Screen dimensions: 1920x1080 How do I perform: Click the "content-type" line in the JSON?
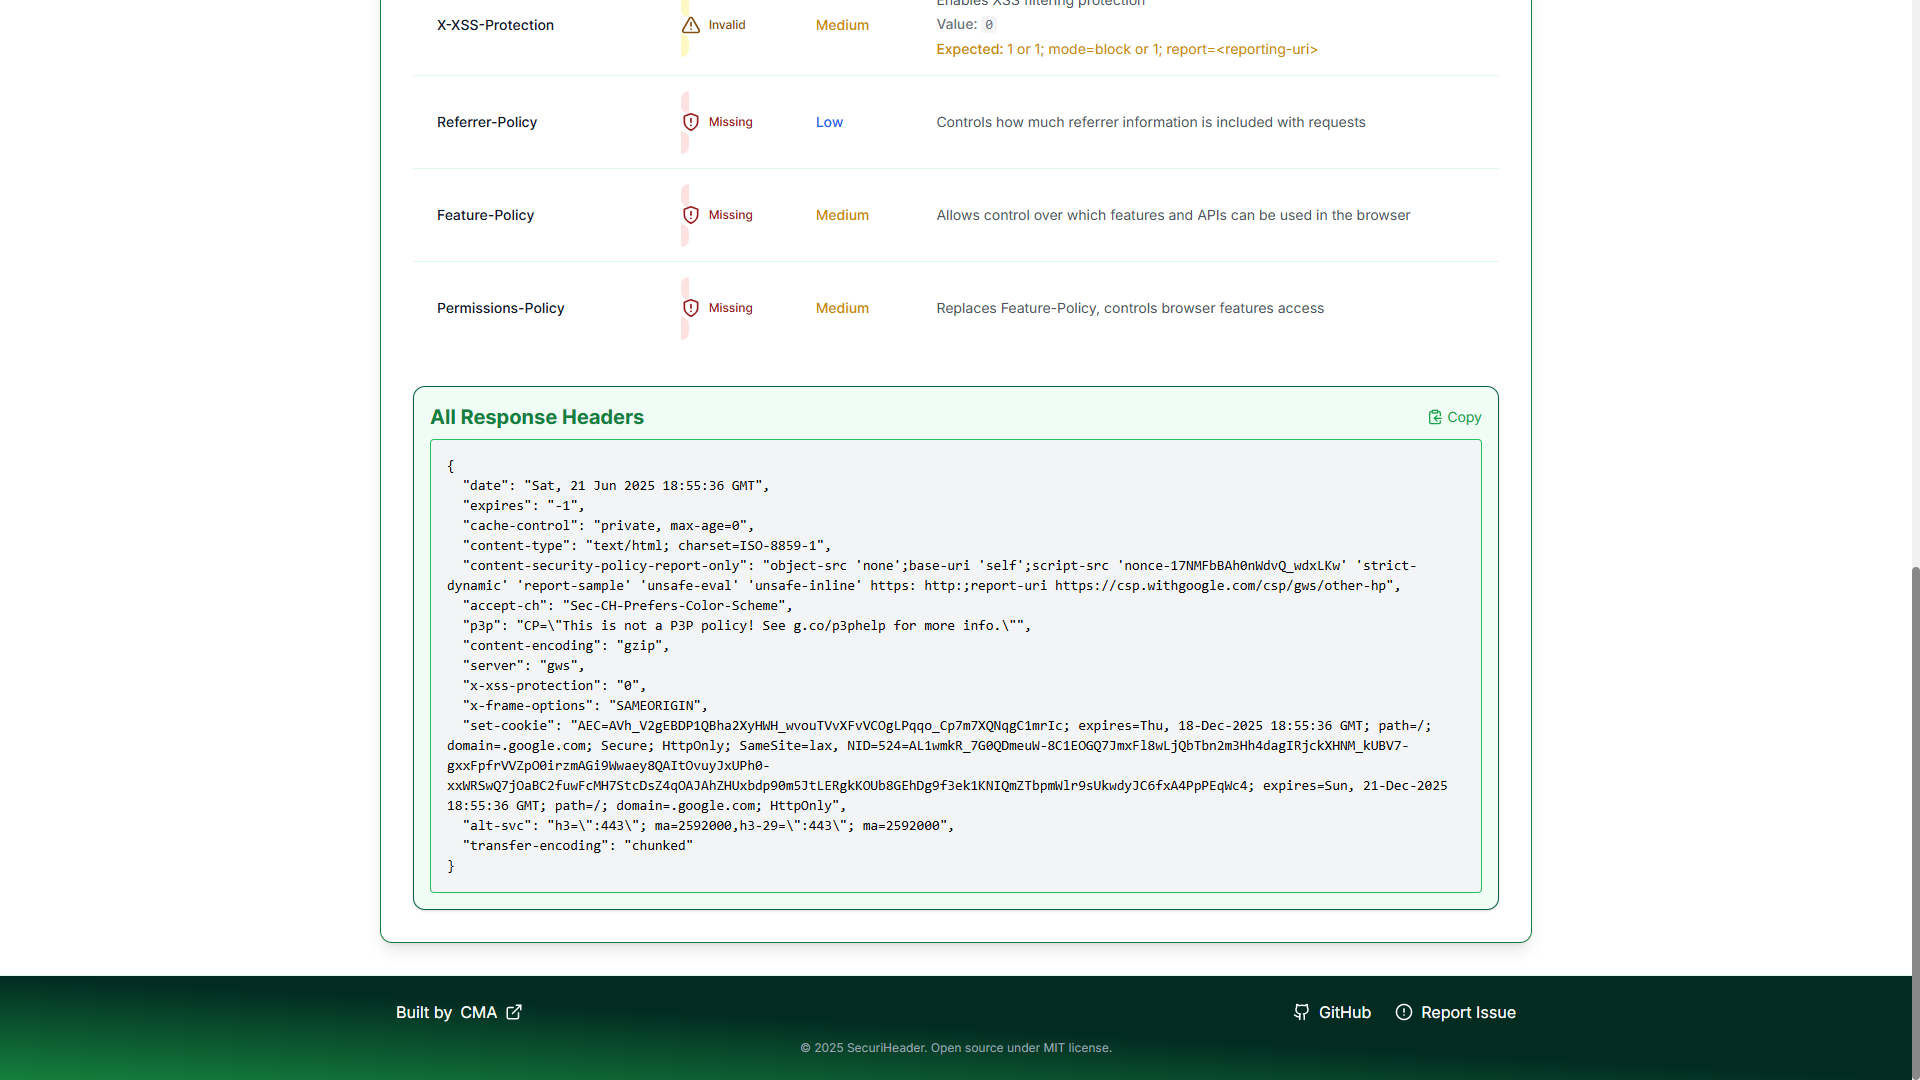pos(647,546)
